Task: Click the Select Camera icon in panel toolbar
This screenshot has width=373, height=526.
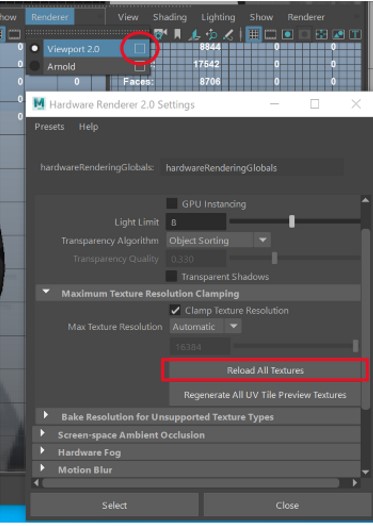Action: [160, 34]
